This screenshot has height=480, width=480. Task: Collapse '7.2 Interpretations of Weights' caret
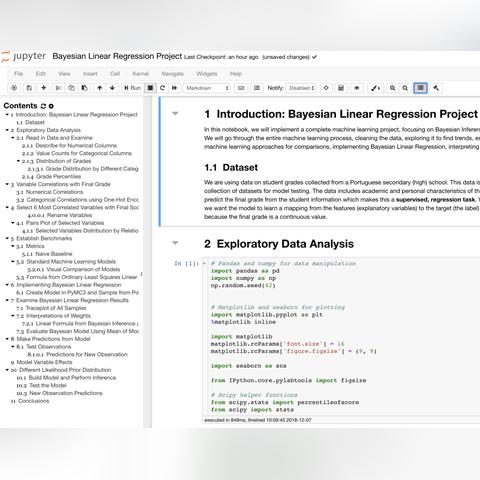click(x=13, y=316)
